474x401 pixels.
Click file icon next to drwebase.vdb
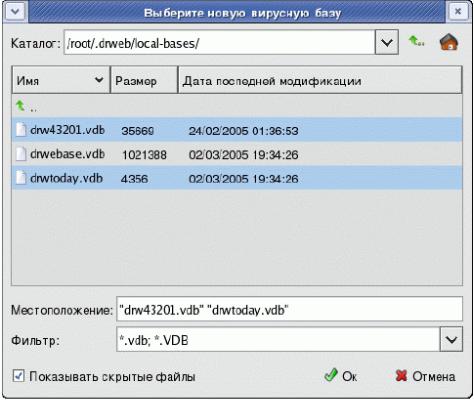point(21,154)
